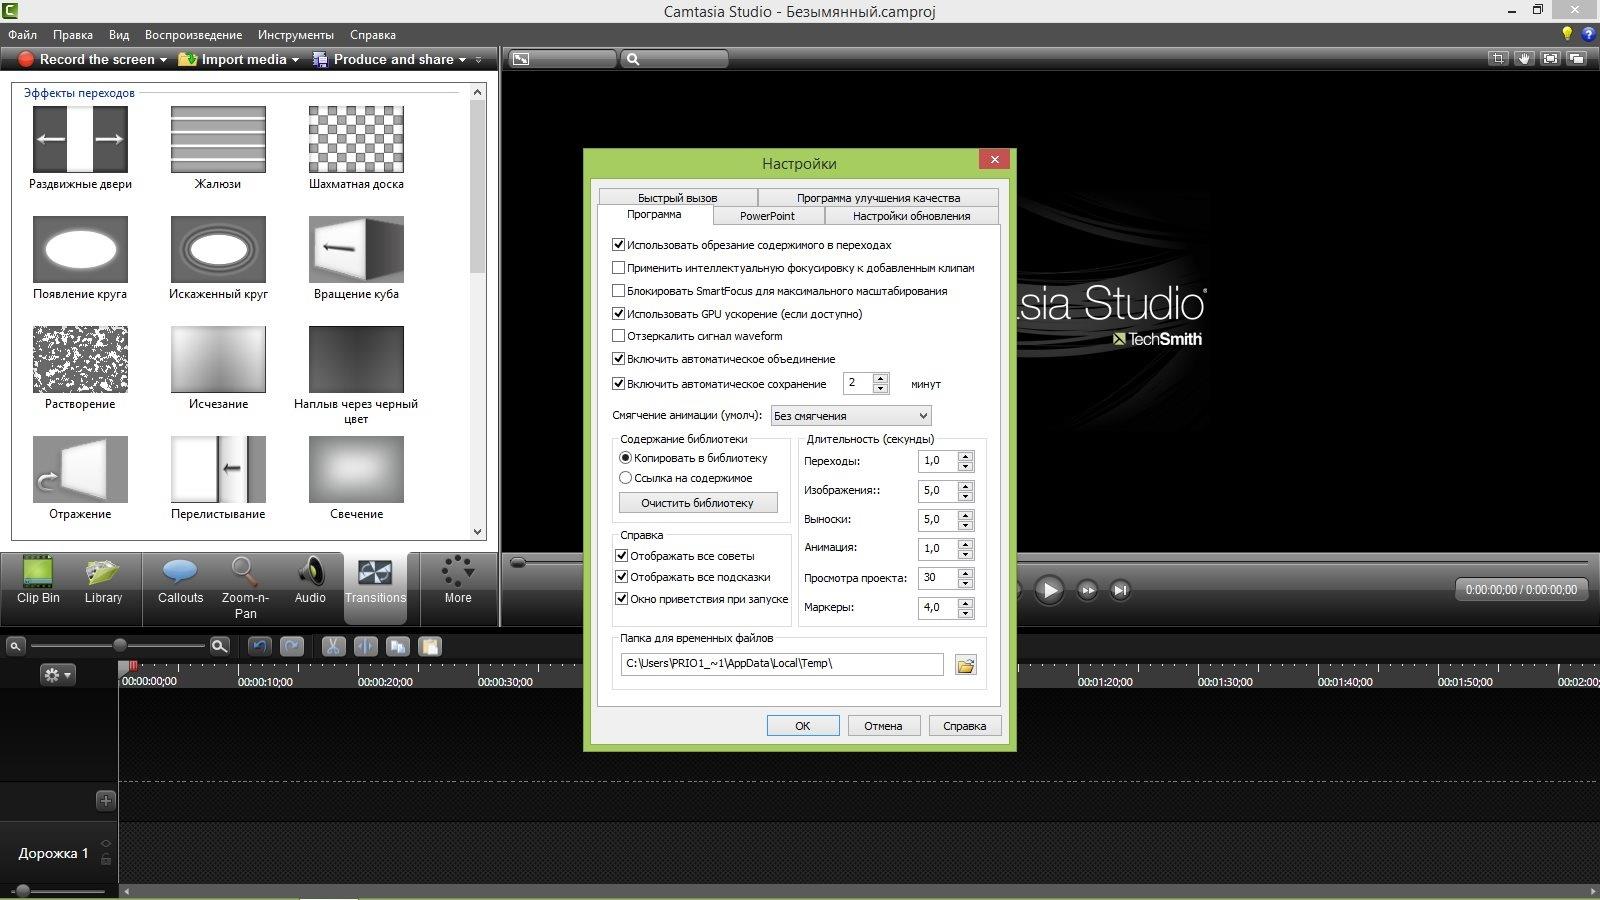Click Отмена in Настройки dialog
The width and height of the screenshot is (1600, 900).
point(883,726)
